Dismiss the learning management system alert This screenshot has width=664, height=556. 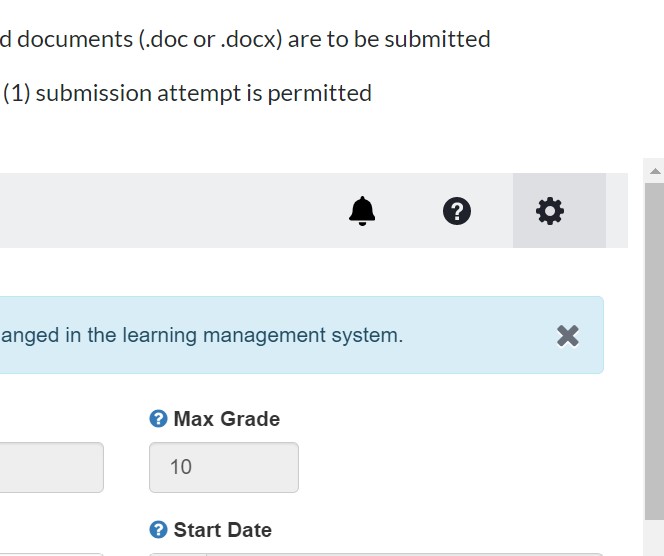coord(567,336)
